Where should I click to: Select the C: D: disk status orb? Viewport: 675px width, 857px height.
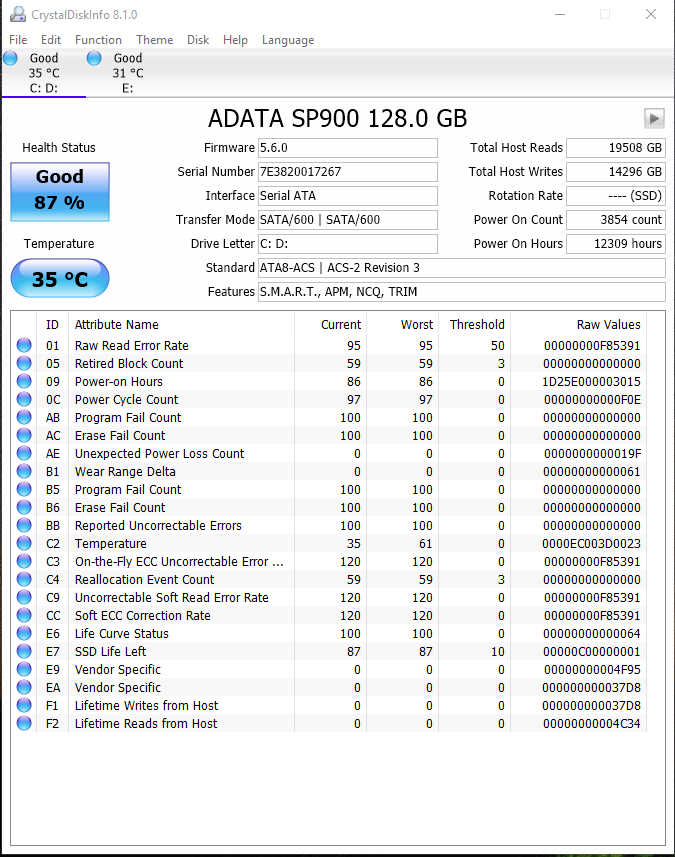(x=10, y=58)
